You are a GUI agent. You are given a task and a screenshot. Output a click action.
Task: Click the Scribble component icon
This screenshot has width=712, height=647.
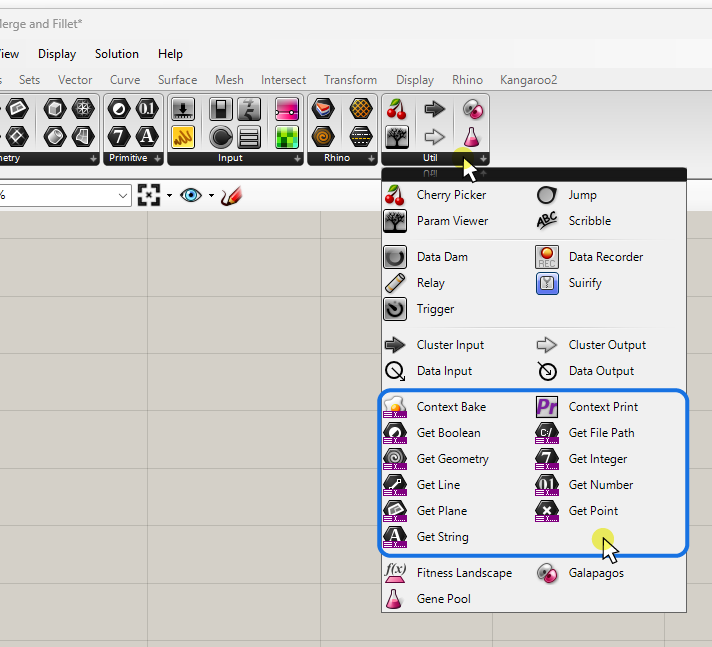click(547, 221)
